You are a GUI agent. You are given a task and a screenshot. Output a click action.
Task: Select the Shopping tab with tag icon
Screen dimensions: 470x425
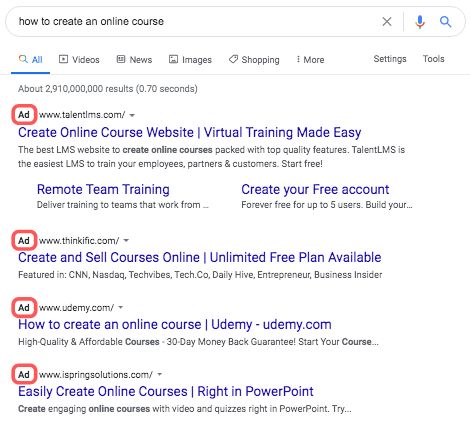254,60
